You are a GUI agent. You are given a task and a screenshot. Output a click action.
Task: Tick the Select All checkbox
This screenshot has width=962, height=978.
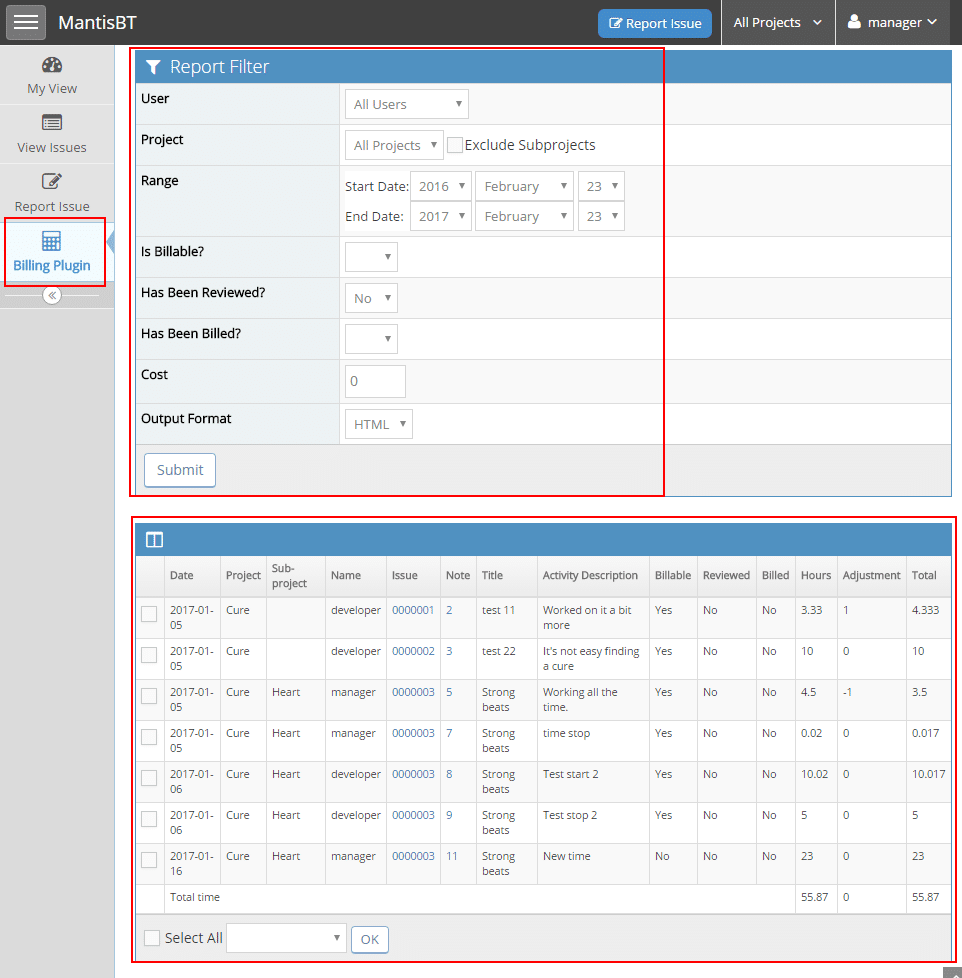152,938
